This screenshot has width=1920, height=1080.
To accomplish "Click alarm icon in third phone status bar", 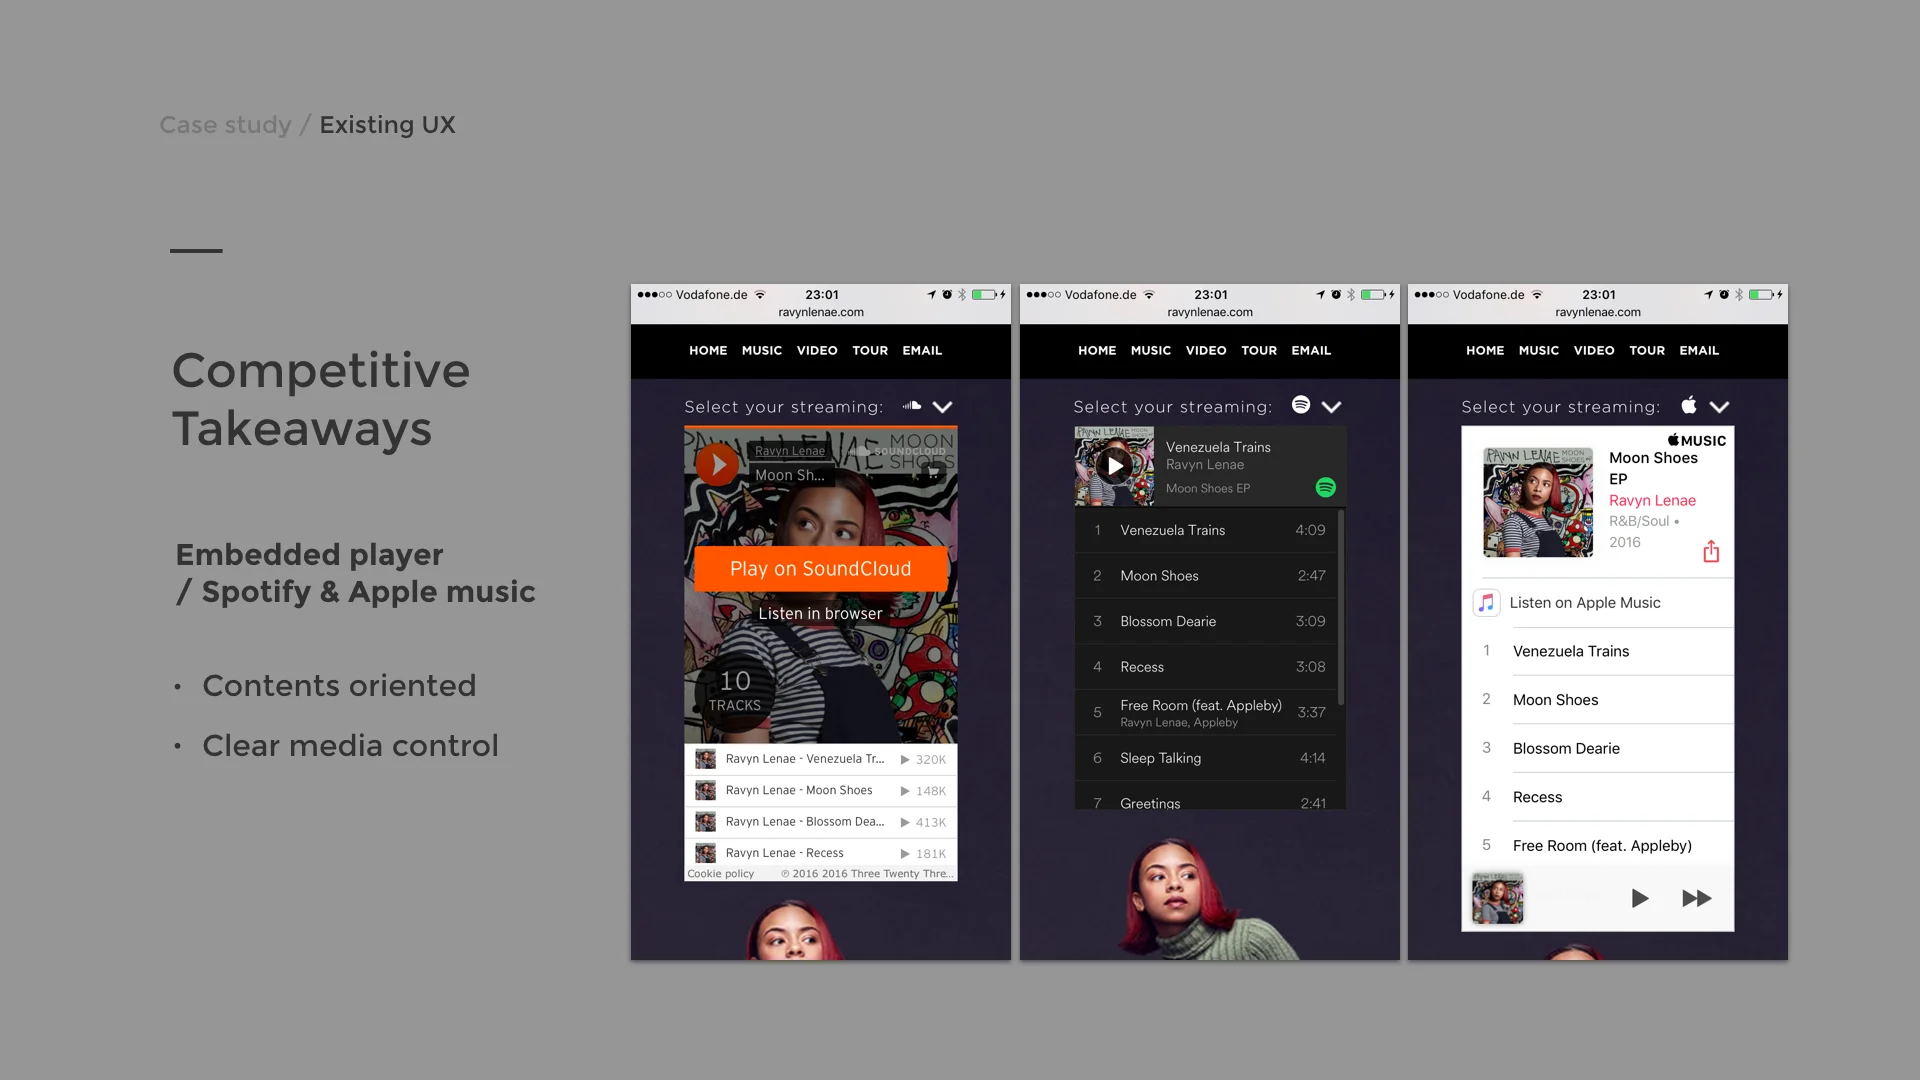I will (1724, 295).
